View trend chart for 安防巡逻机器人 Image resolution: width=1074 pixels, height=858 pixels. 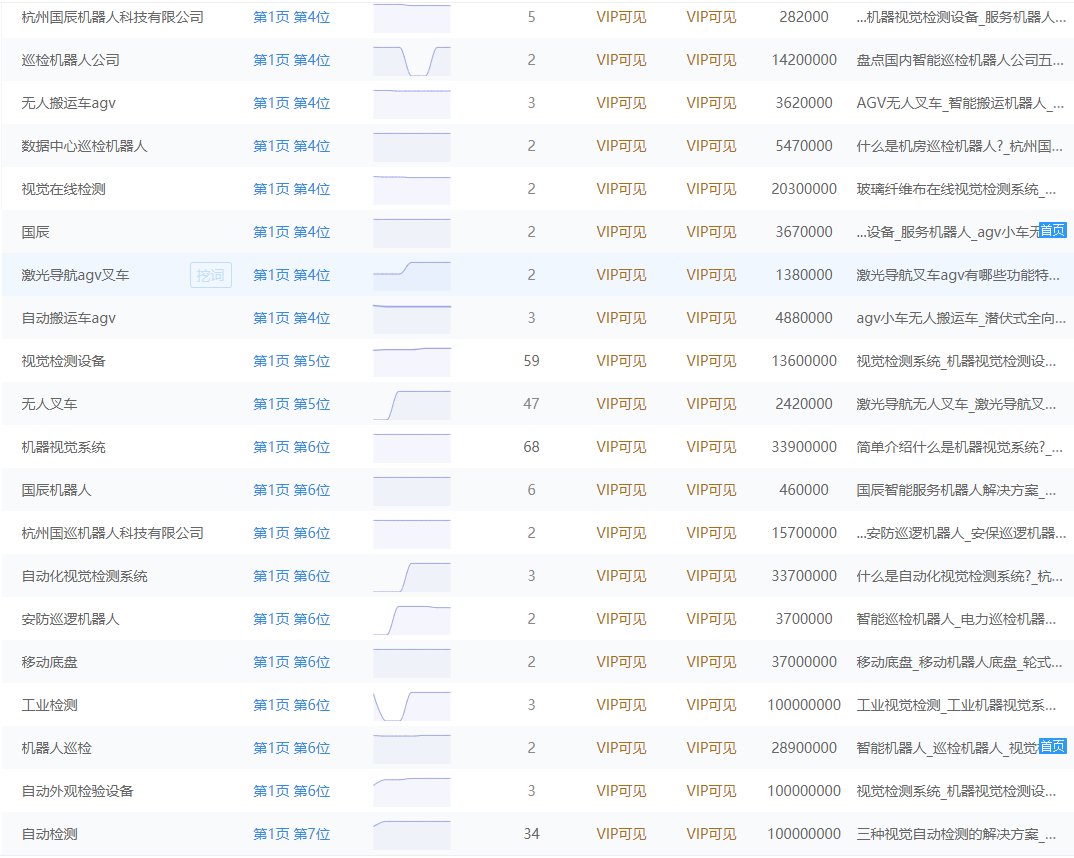click(x=412, y=619)
